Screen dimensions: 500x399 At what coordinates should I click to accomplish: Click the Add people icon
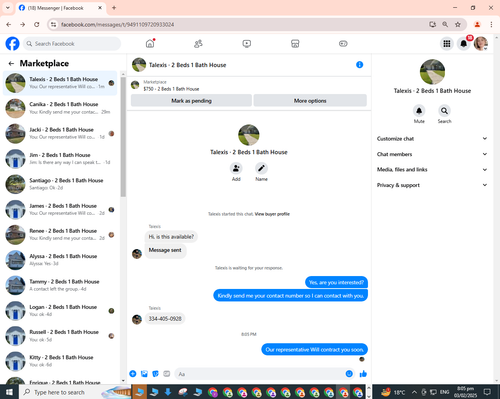pyautogui.click(x=236, y=168)
